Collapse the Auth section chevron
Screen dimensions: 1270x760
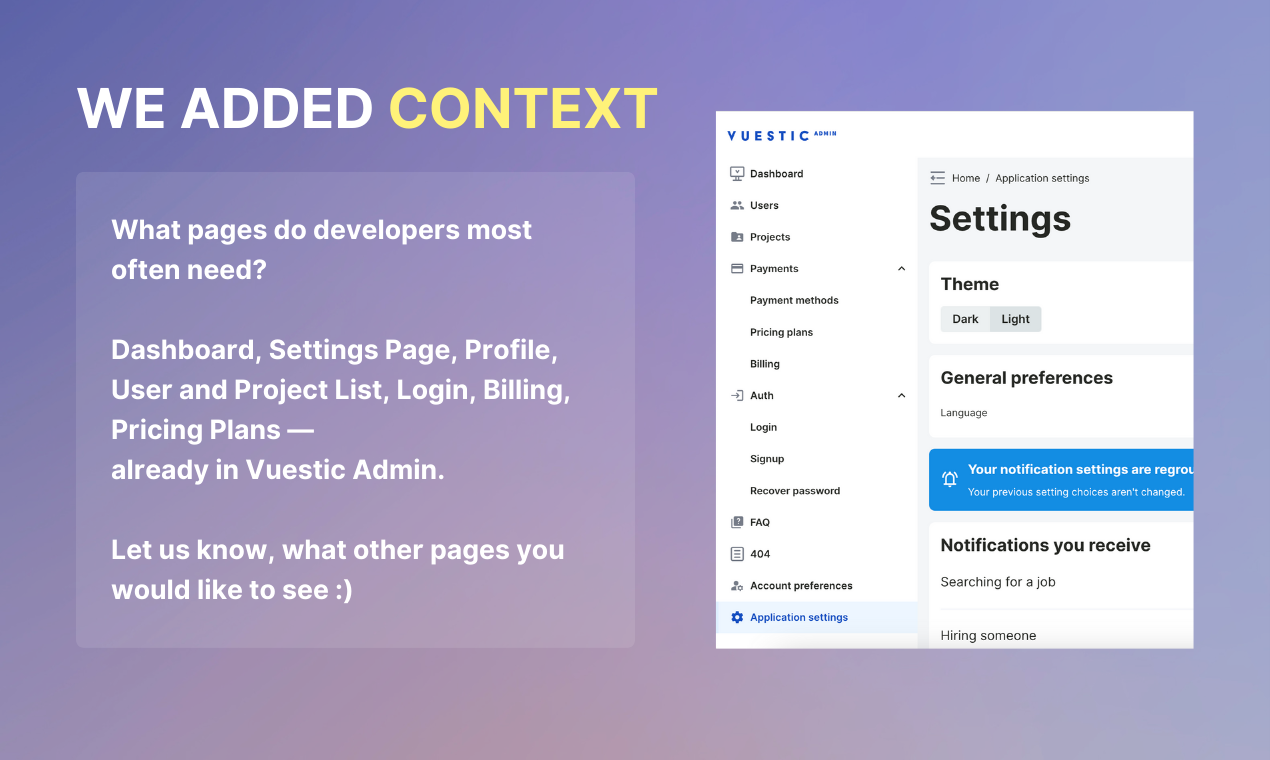pyautogui.click(x=901, y=396)
